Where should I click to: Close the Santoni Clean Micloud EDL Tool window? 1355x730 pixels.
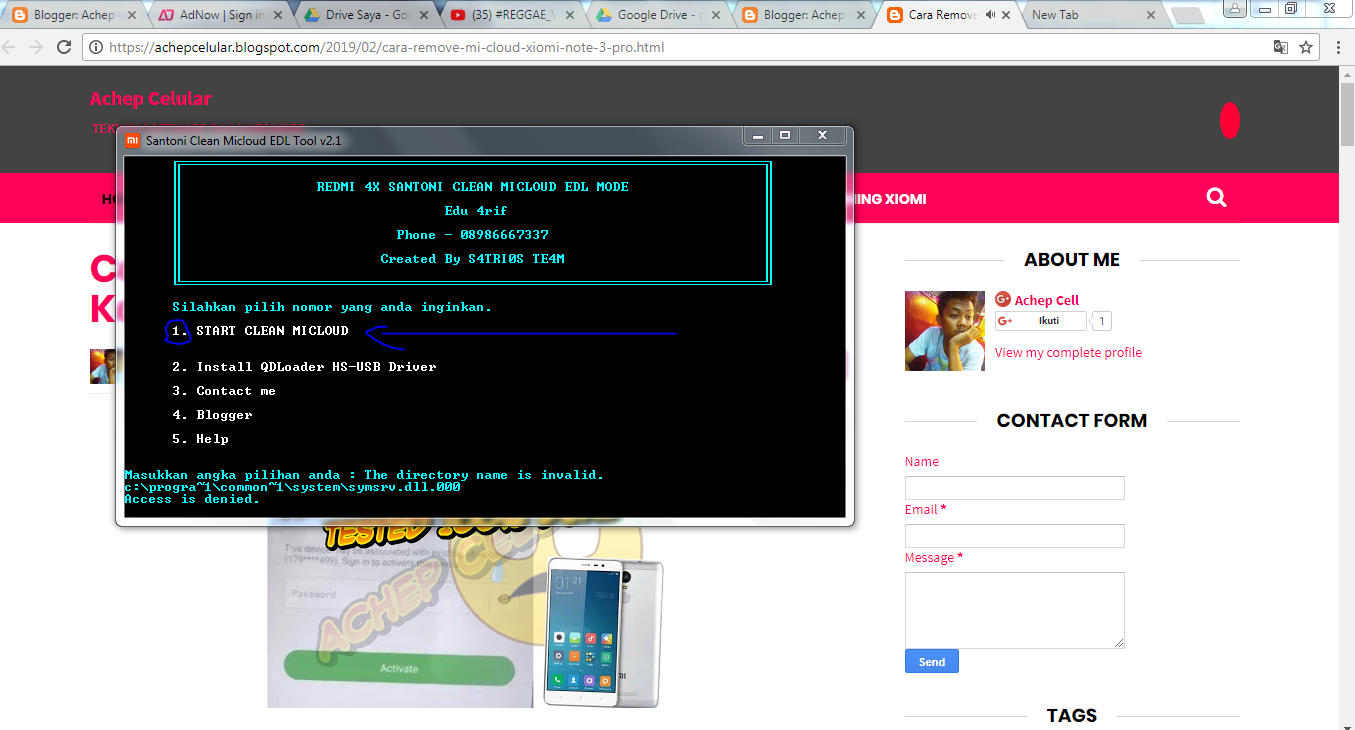coord(822,135)
